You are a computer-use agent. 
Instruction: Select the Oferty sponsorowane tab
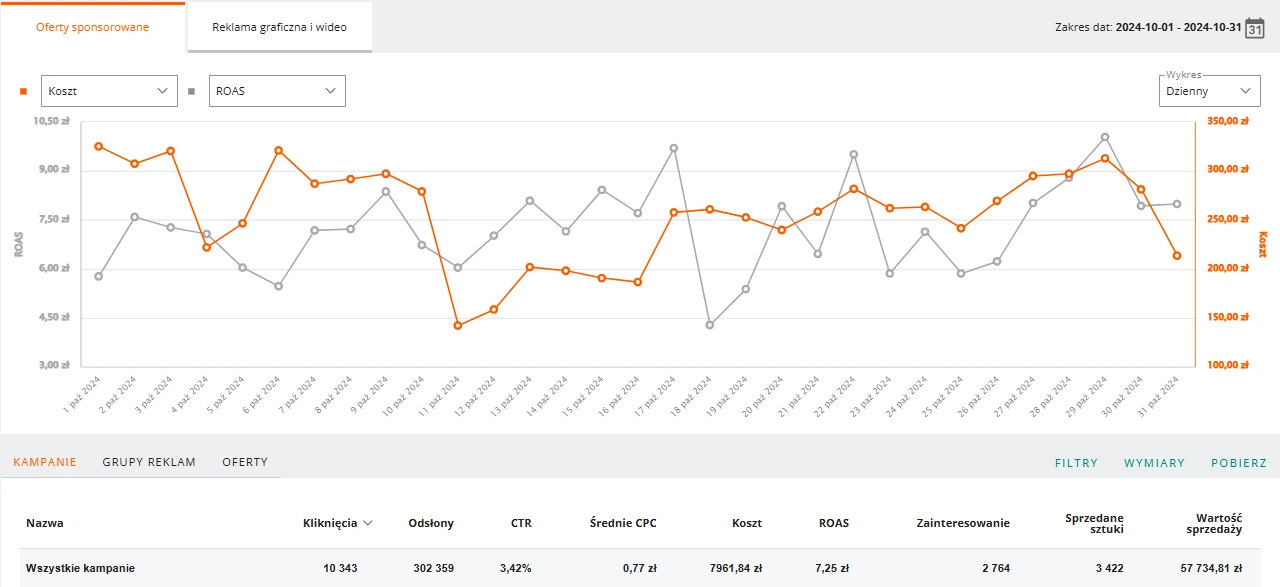92,27
